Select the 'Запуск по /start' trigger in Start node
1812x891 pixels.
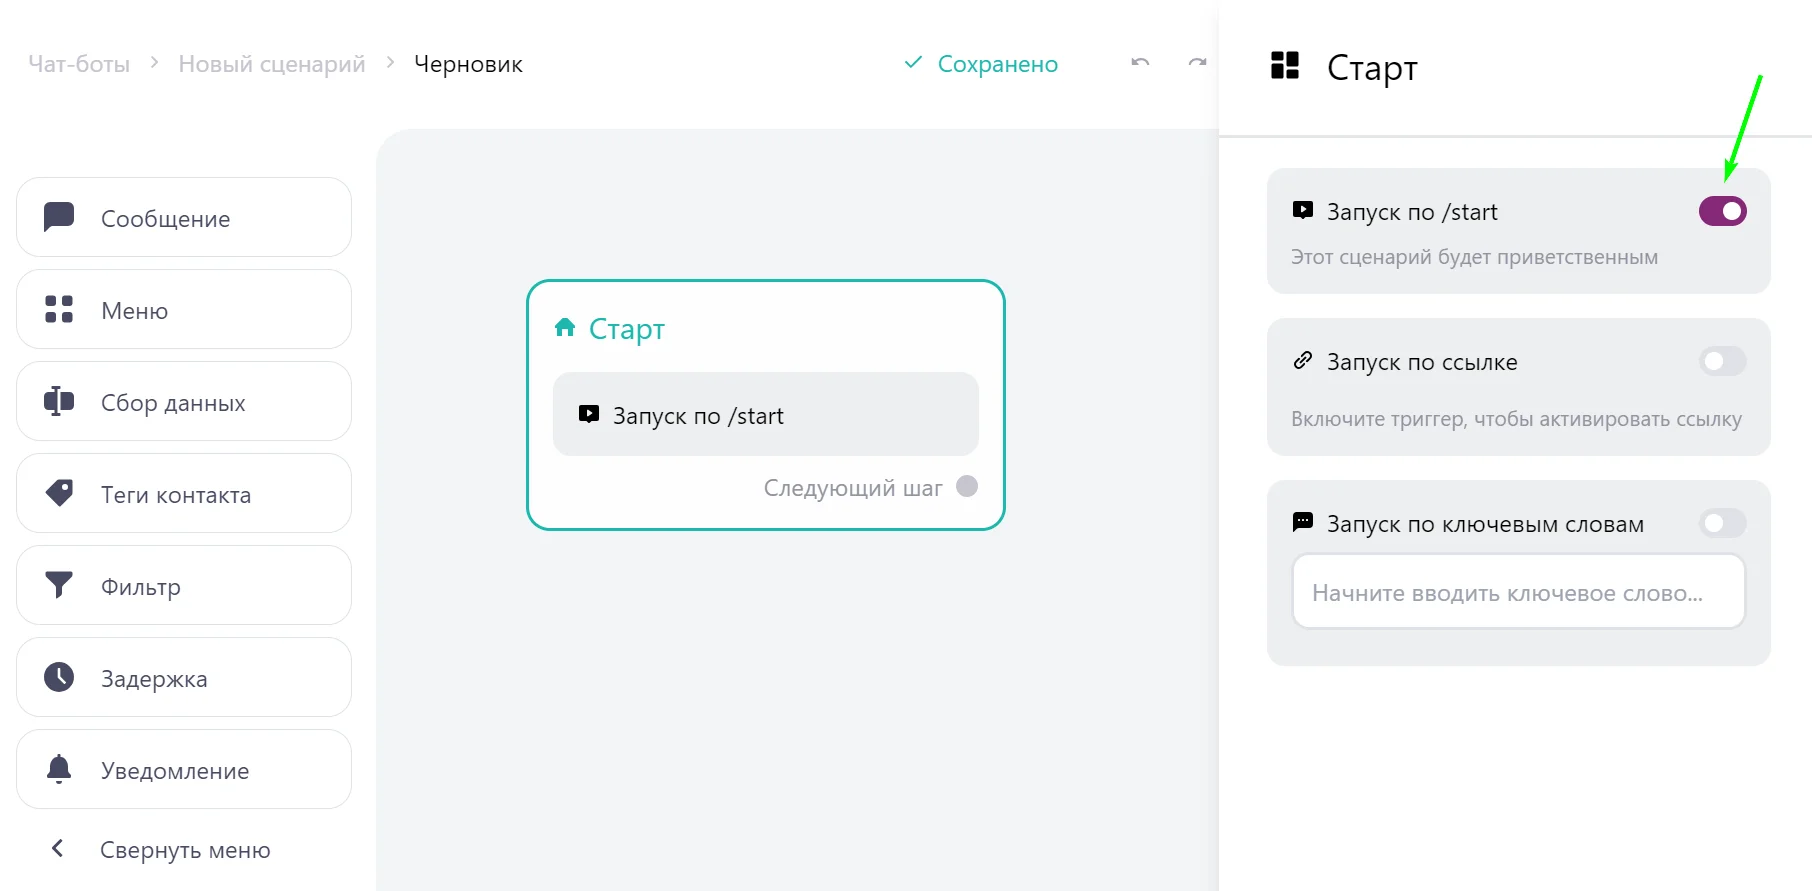(765, 415)
